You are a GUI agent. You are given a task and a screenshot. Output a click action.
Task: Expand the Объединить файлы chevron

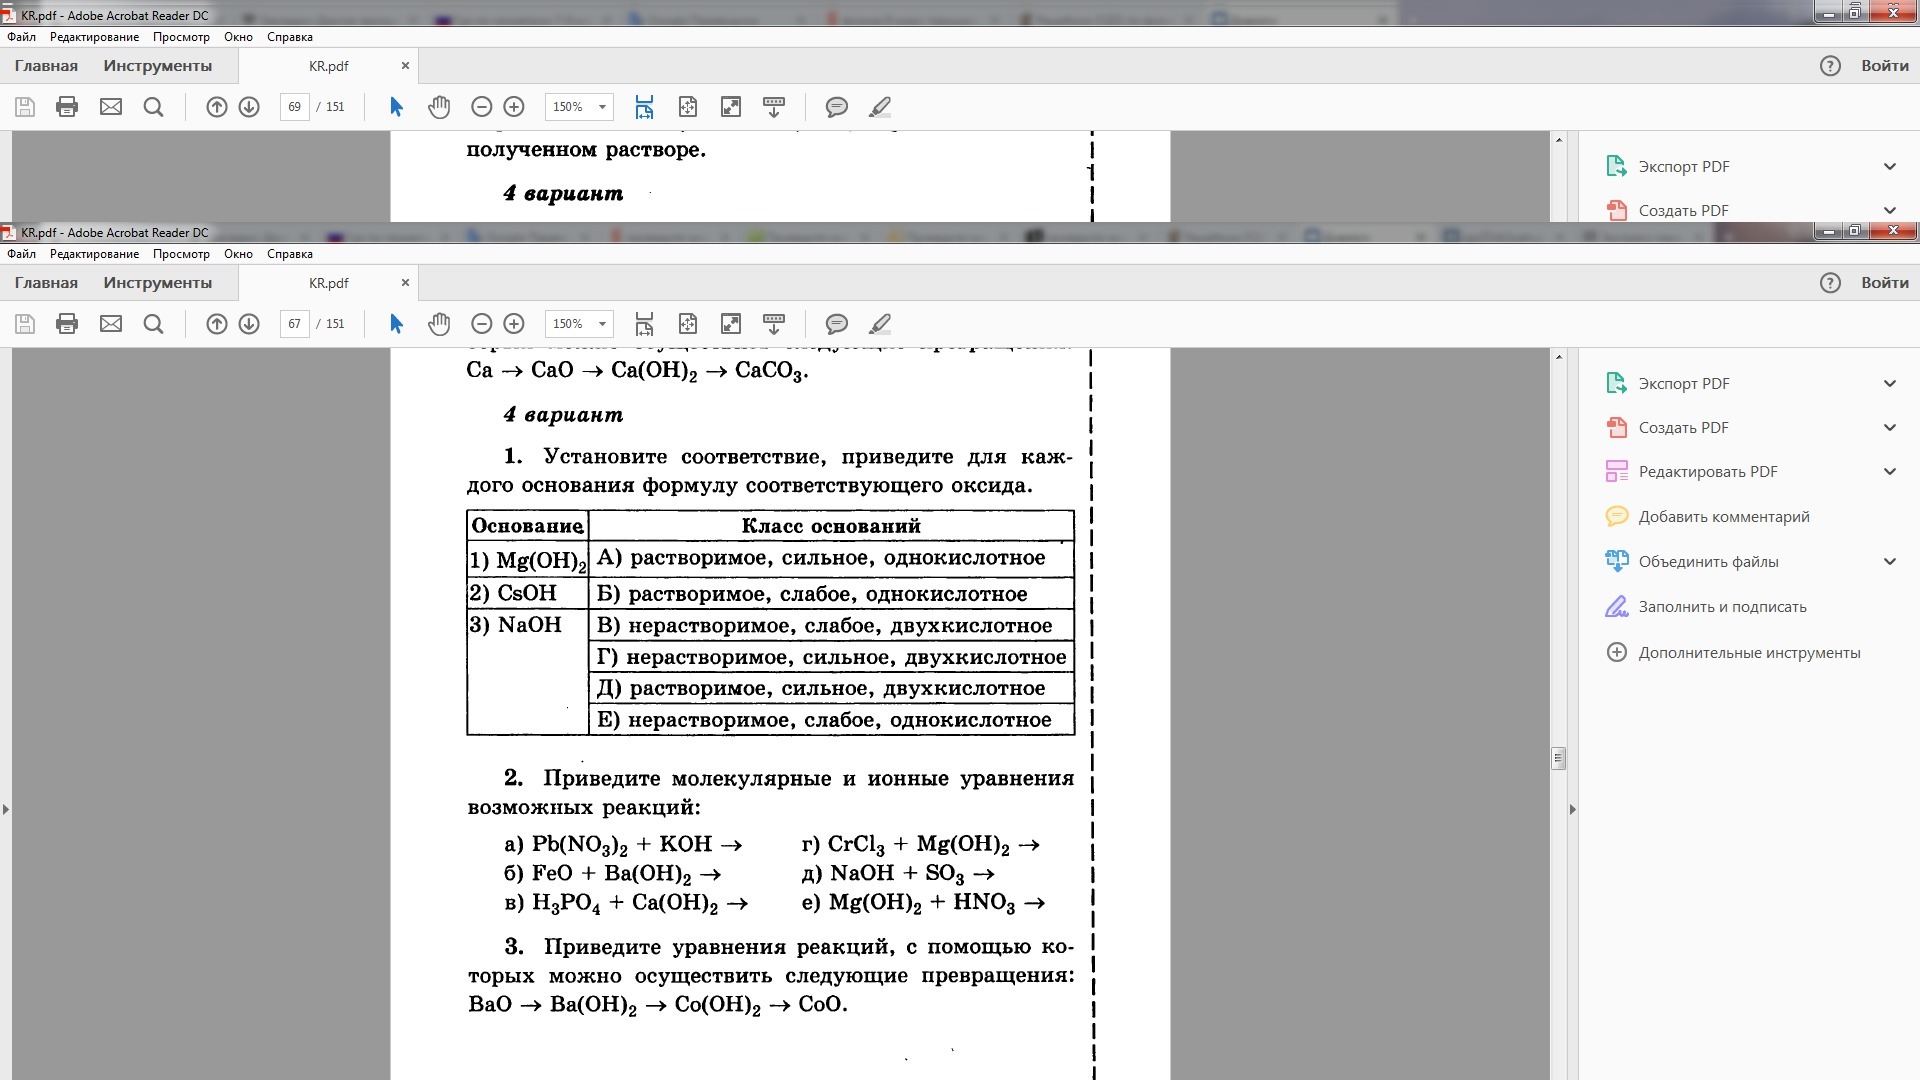tap(1890, 562)
